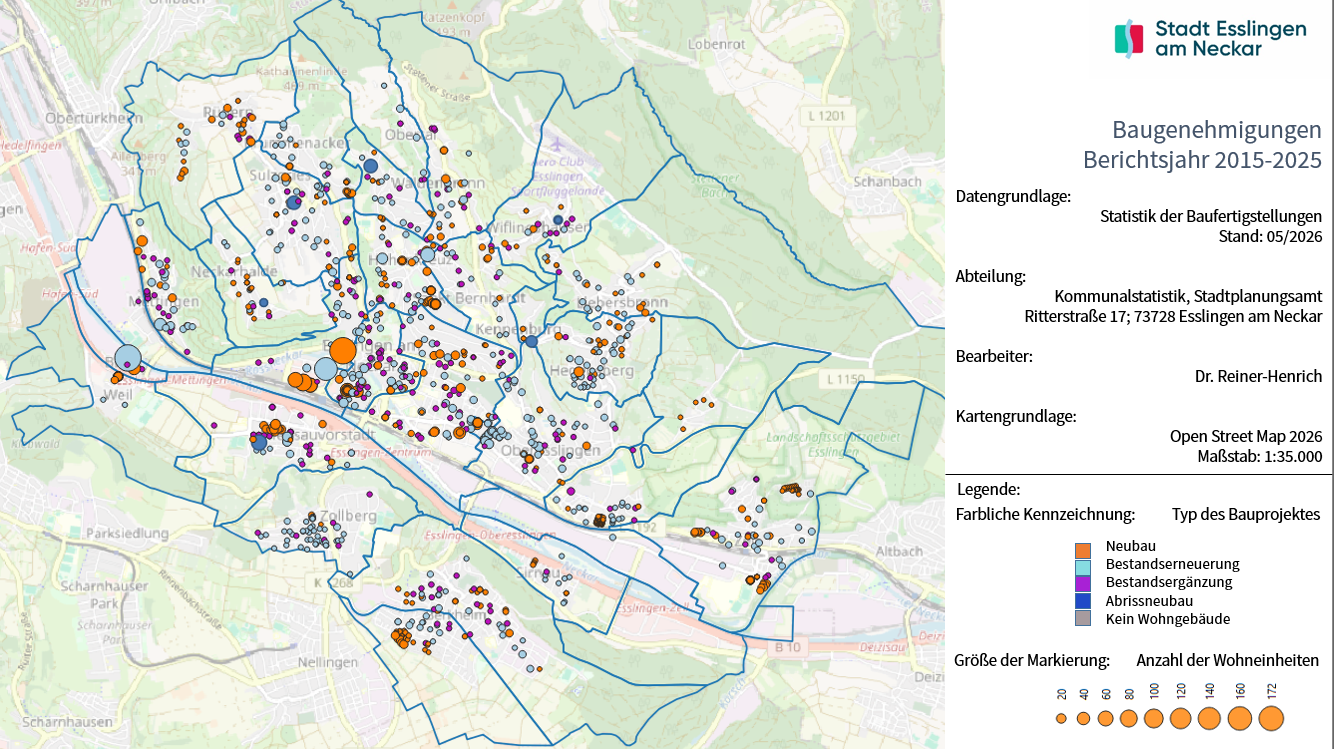Click the orange Neubau legend swatch
Screen dimensions: 1334x749
pos(1082,549)
